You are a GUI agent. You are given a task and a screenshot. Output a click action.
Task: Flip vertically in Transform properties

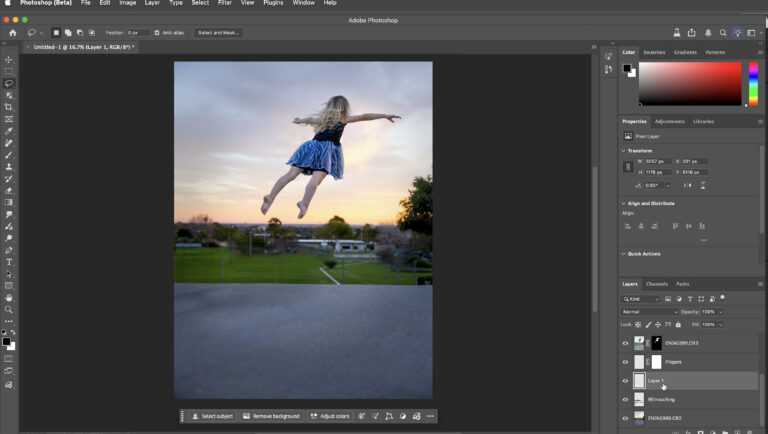[703, 185]
